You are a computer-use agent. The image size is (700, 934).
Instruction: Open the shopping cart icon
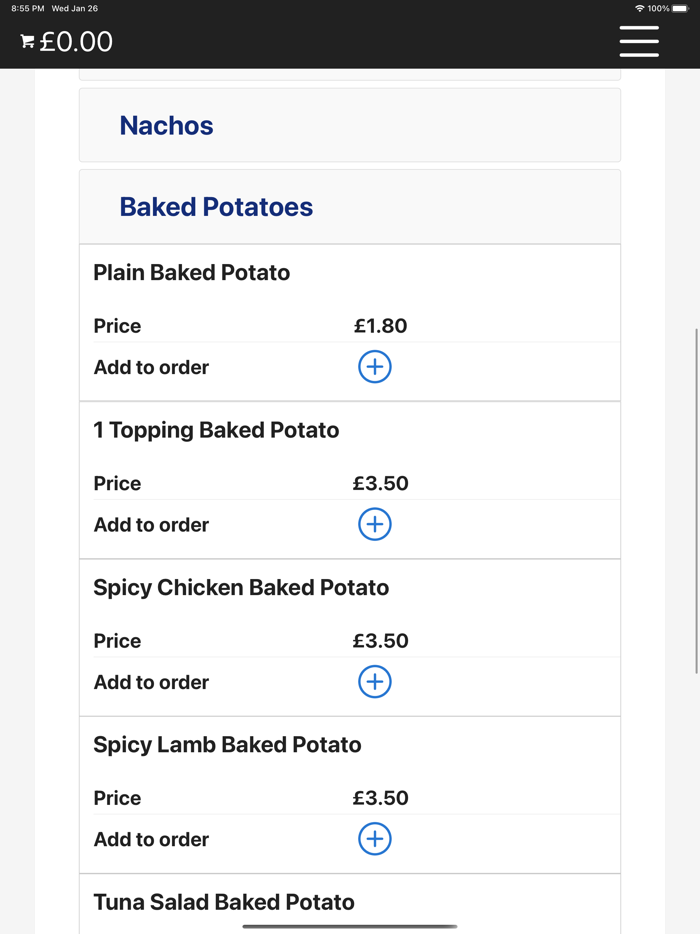[x=28, y=42]
